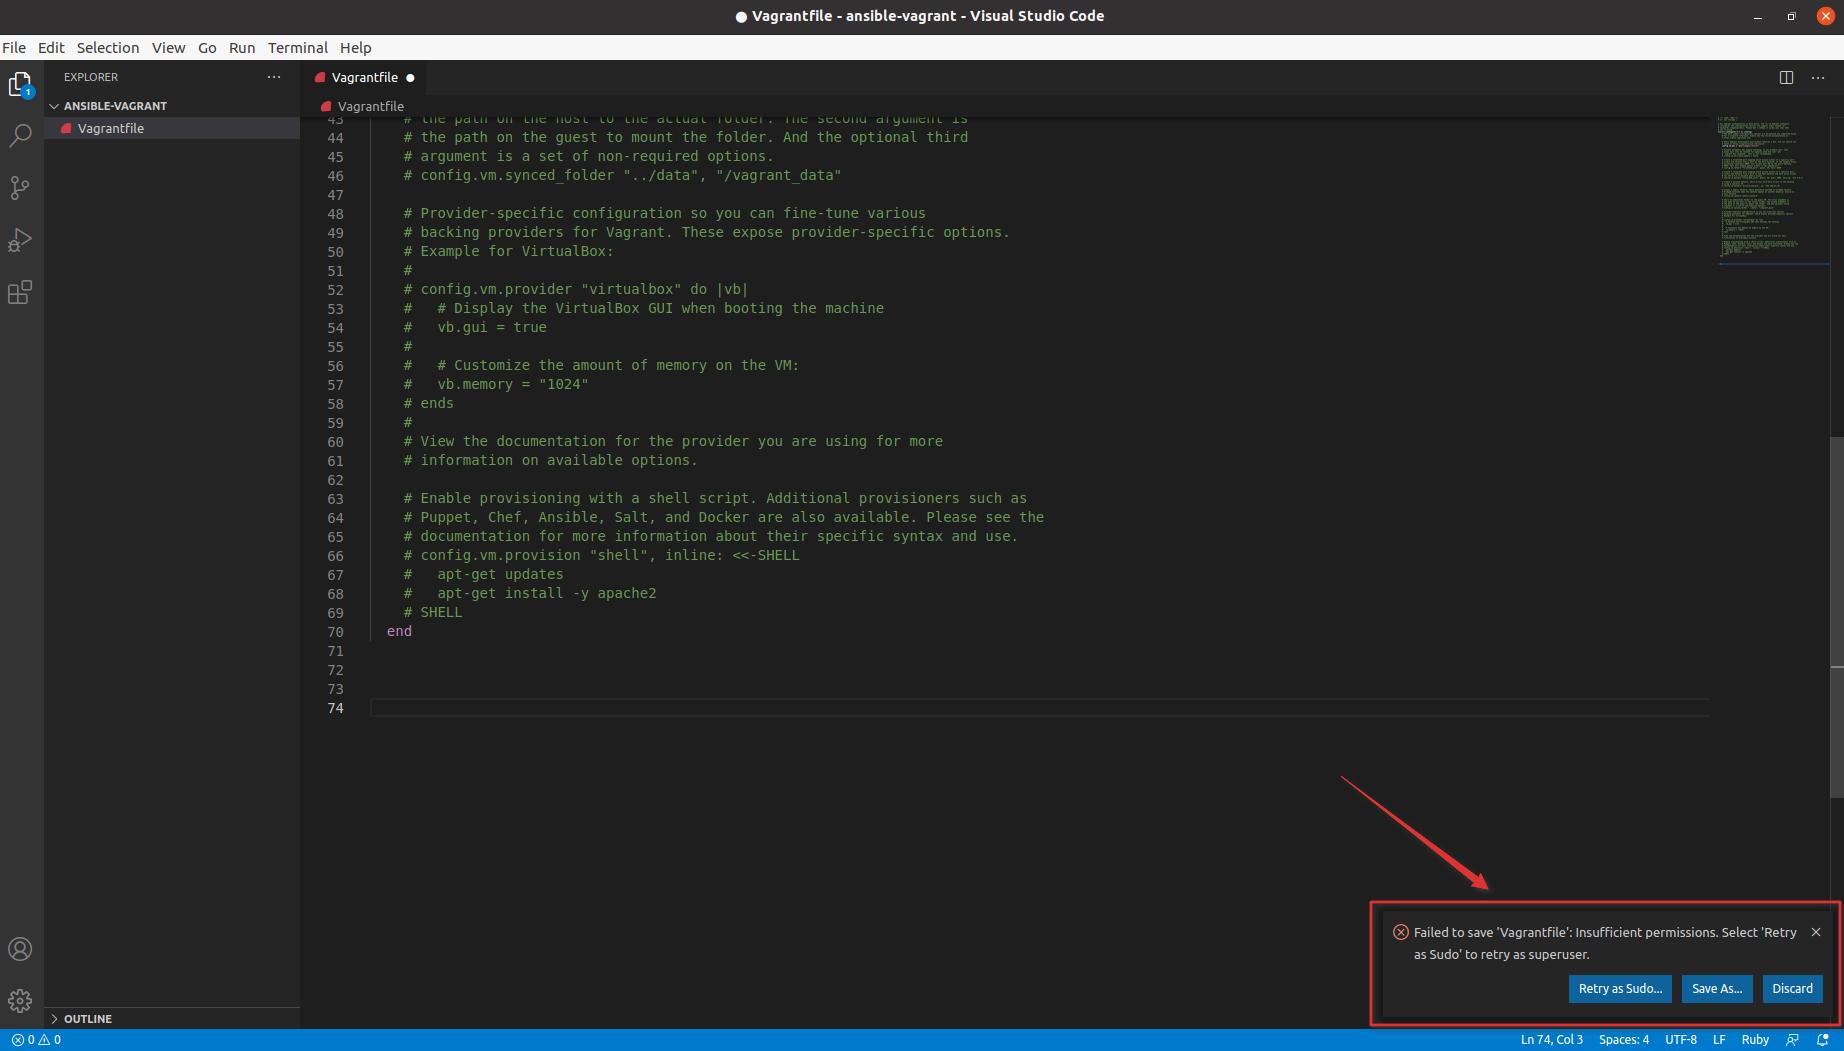Click the feedback icon in status bar

(x=1792, y=1040)
